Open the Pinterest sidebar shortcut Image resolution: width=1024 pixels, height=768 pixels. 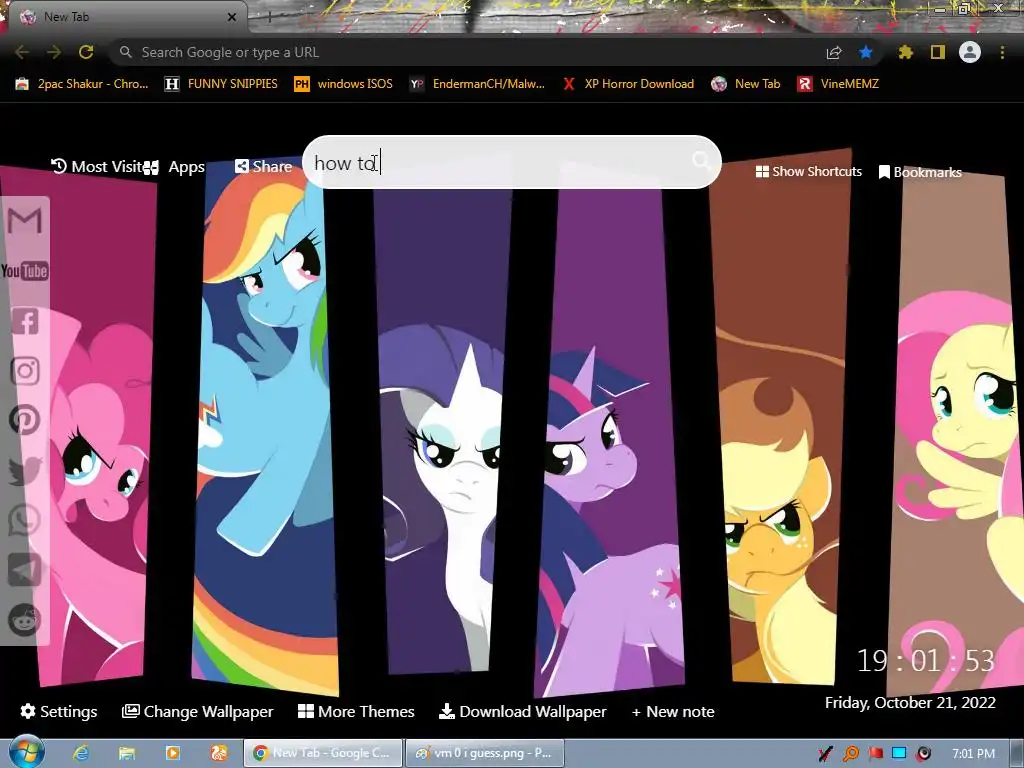tap(25, 420)
